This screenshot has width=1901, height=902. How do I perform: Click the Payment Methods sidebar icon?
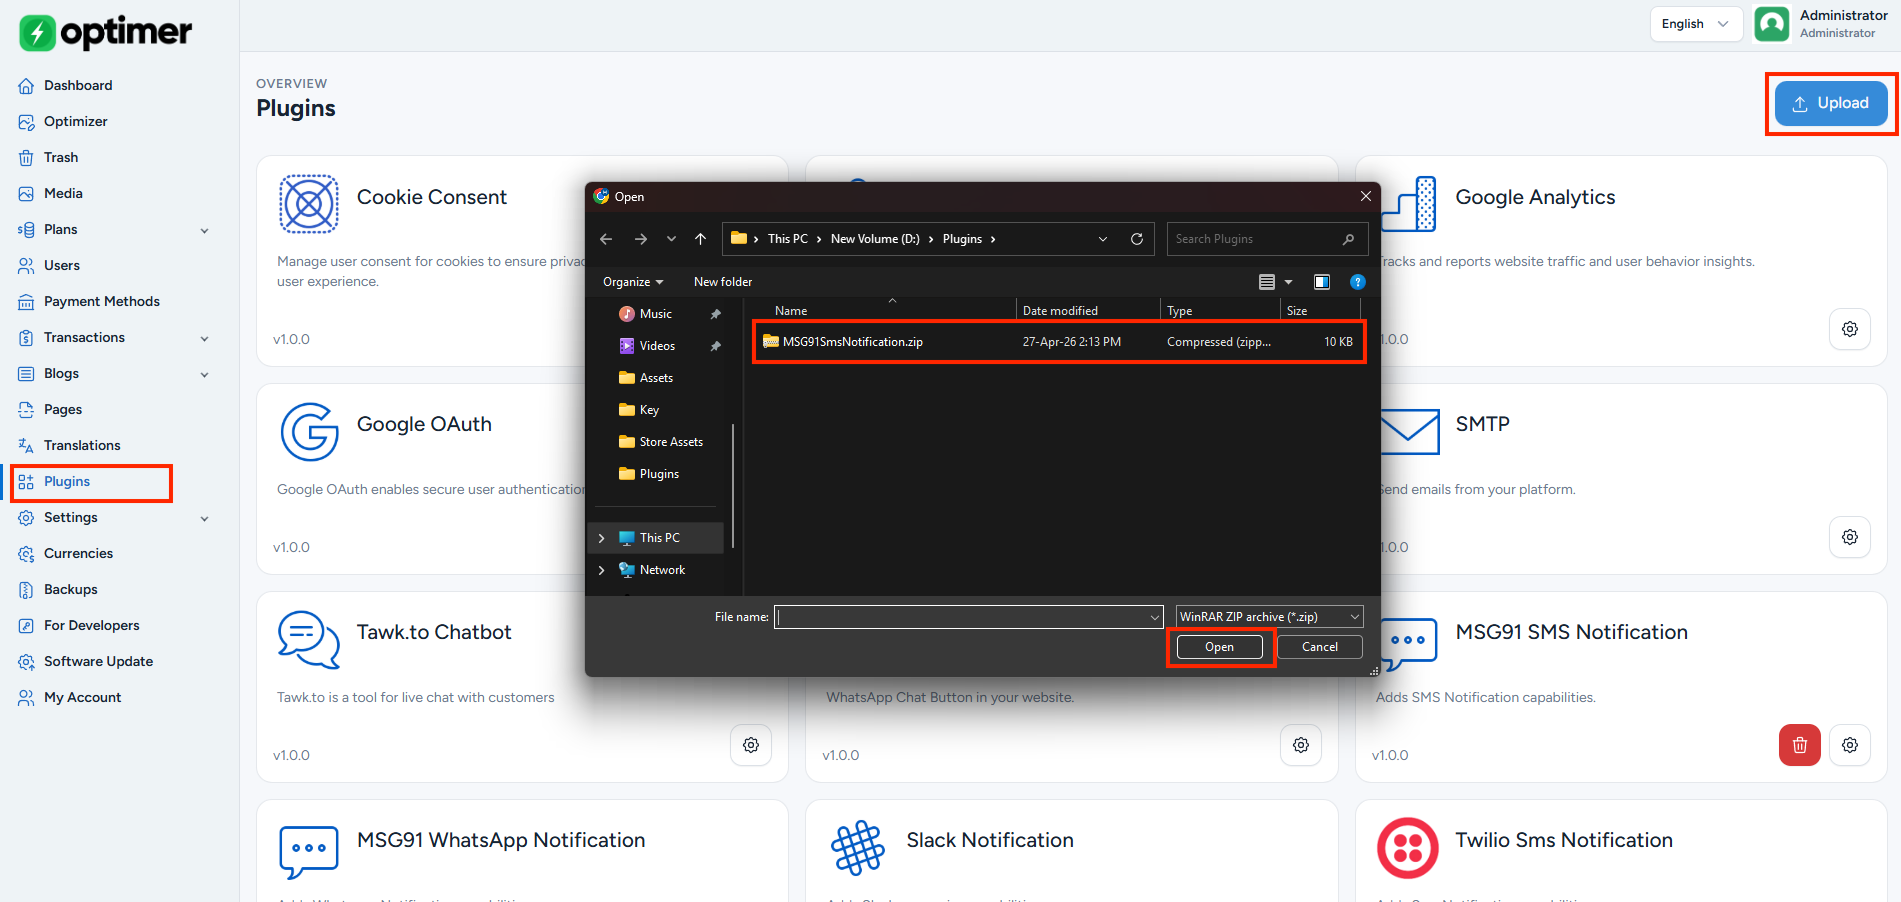(26, 301)
